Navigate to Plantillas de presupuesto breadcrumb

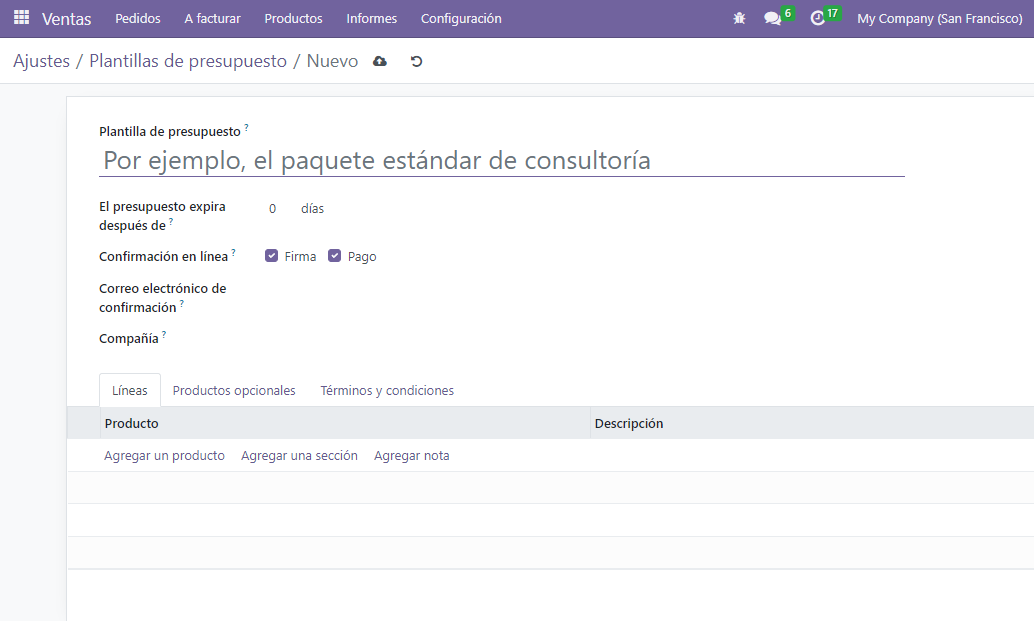(187, 60)
